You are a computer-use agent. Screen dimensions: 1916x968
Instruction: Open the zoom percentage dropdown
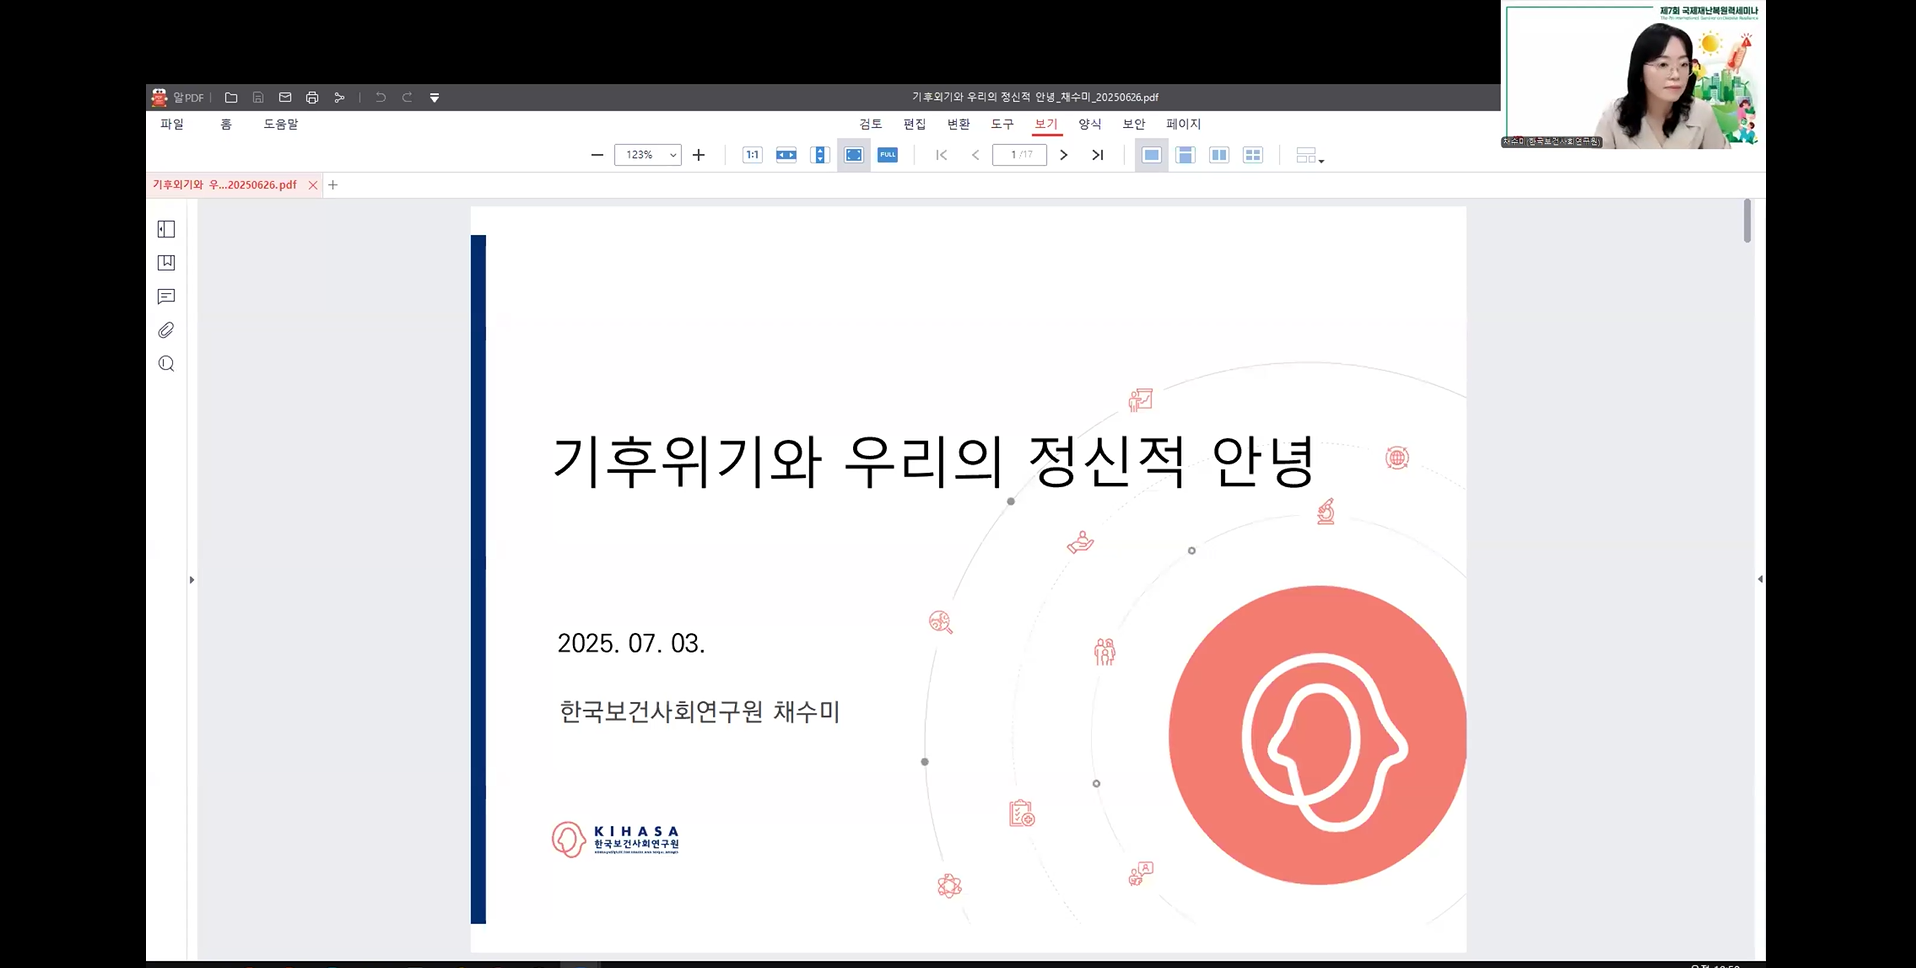[x=672, y=155]
